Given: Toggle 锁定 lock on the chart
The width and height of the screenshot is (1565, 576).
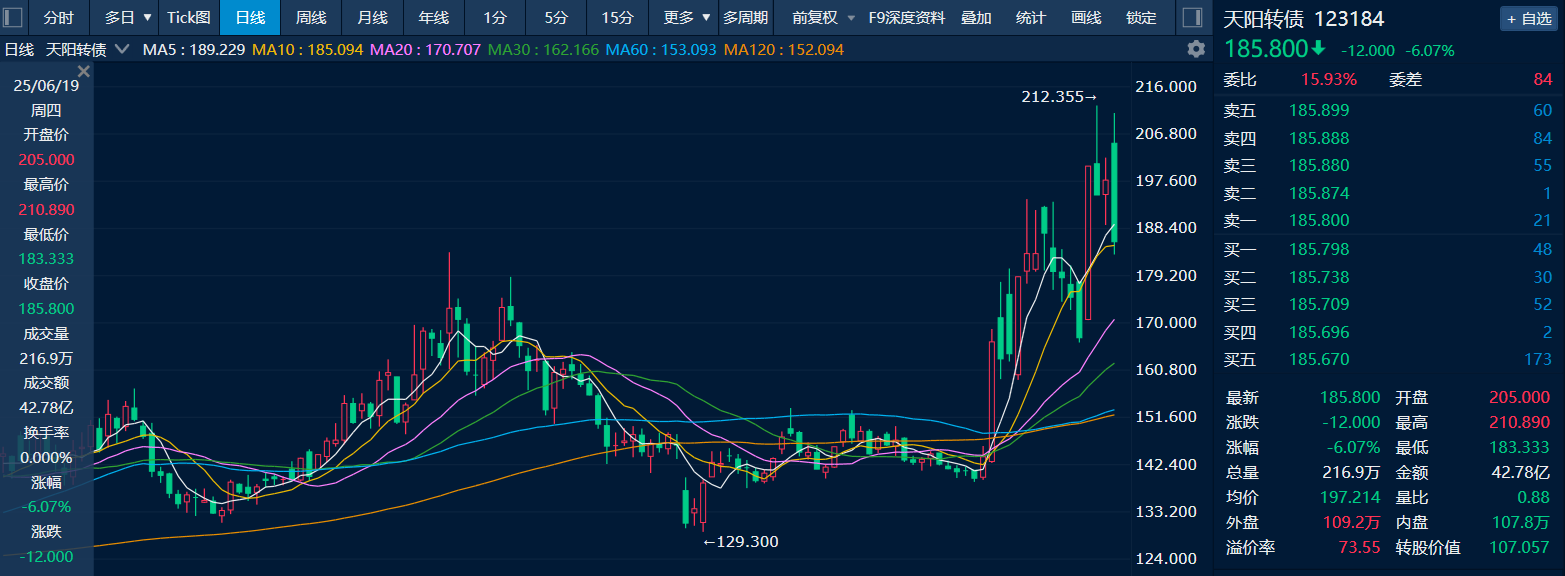Looking at the screenshot, I should [x=1141, y=18].
